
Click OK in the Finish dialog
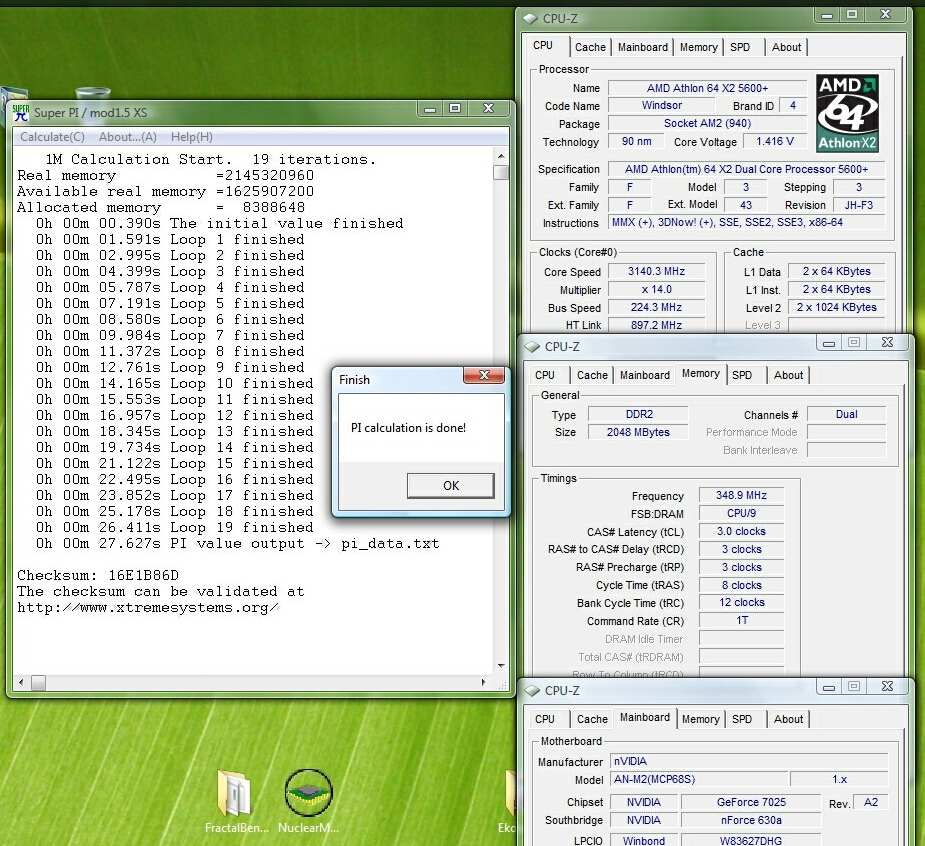(x=451, y=486)
